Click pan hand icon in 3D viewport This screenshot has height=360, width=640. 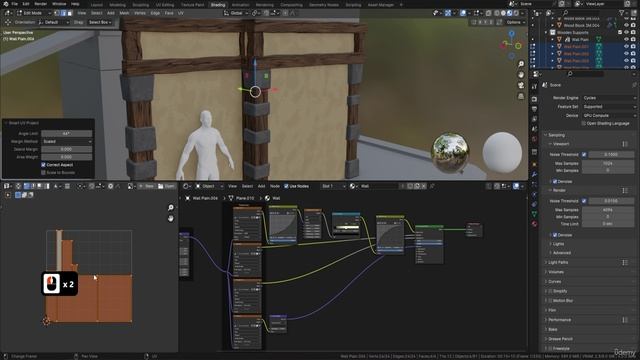[x=521, y=75]
